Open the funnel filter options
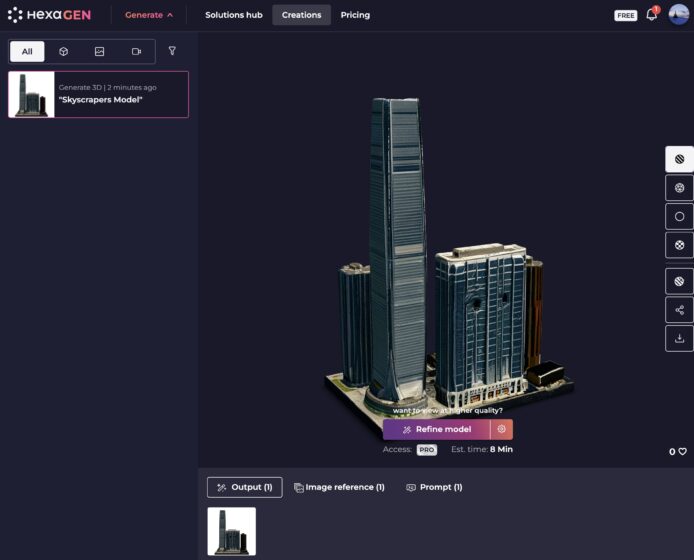Screen dimensions: 694x560 click(172, 51)
